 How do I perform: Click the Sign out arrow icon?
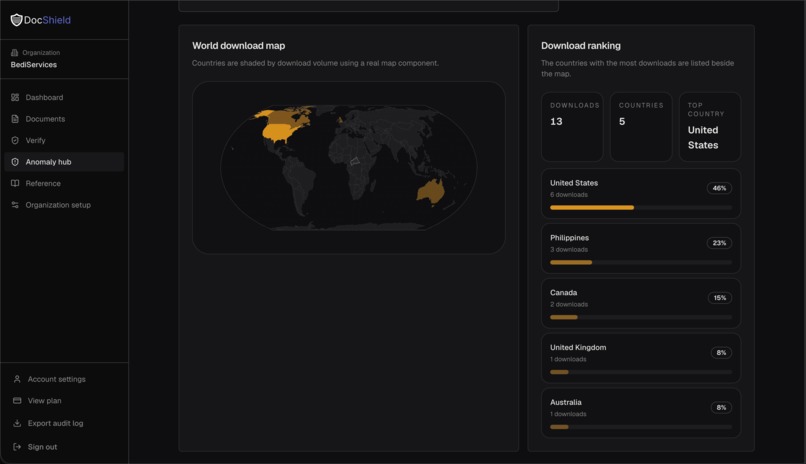click(17, 447)
